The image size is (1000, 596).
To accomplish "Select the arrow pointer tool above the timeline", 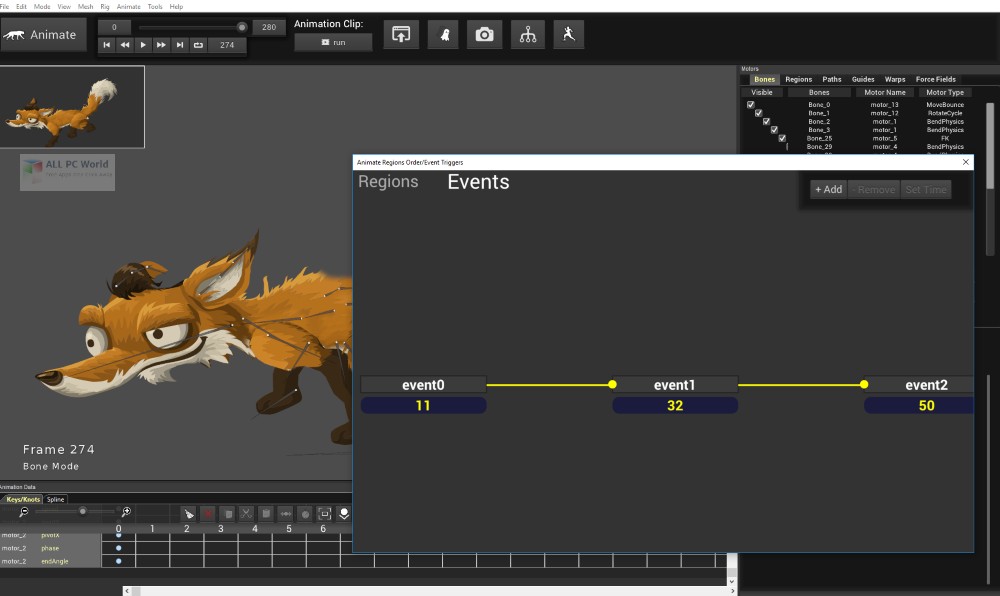I will coord(189,512).
